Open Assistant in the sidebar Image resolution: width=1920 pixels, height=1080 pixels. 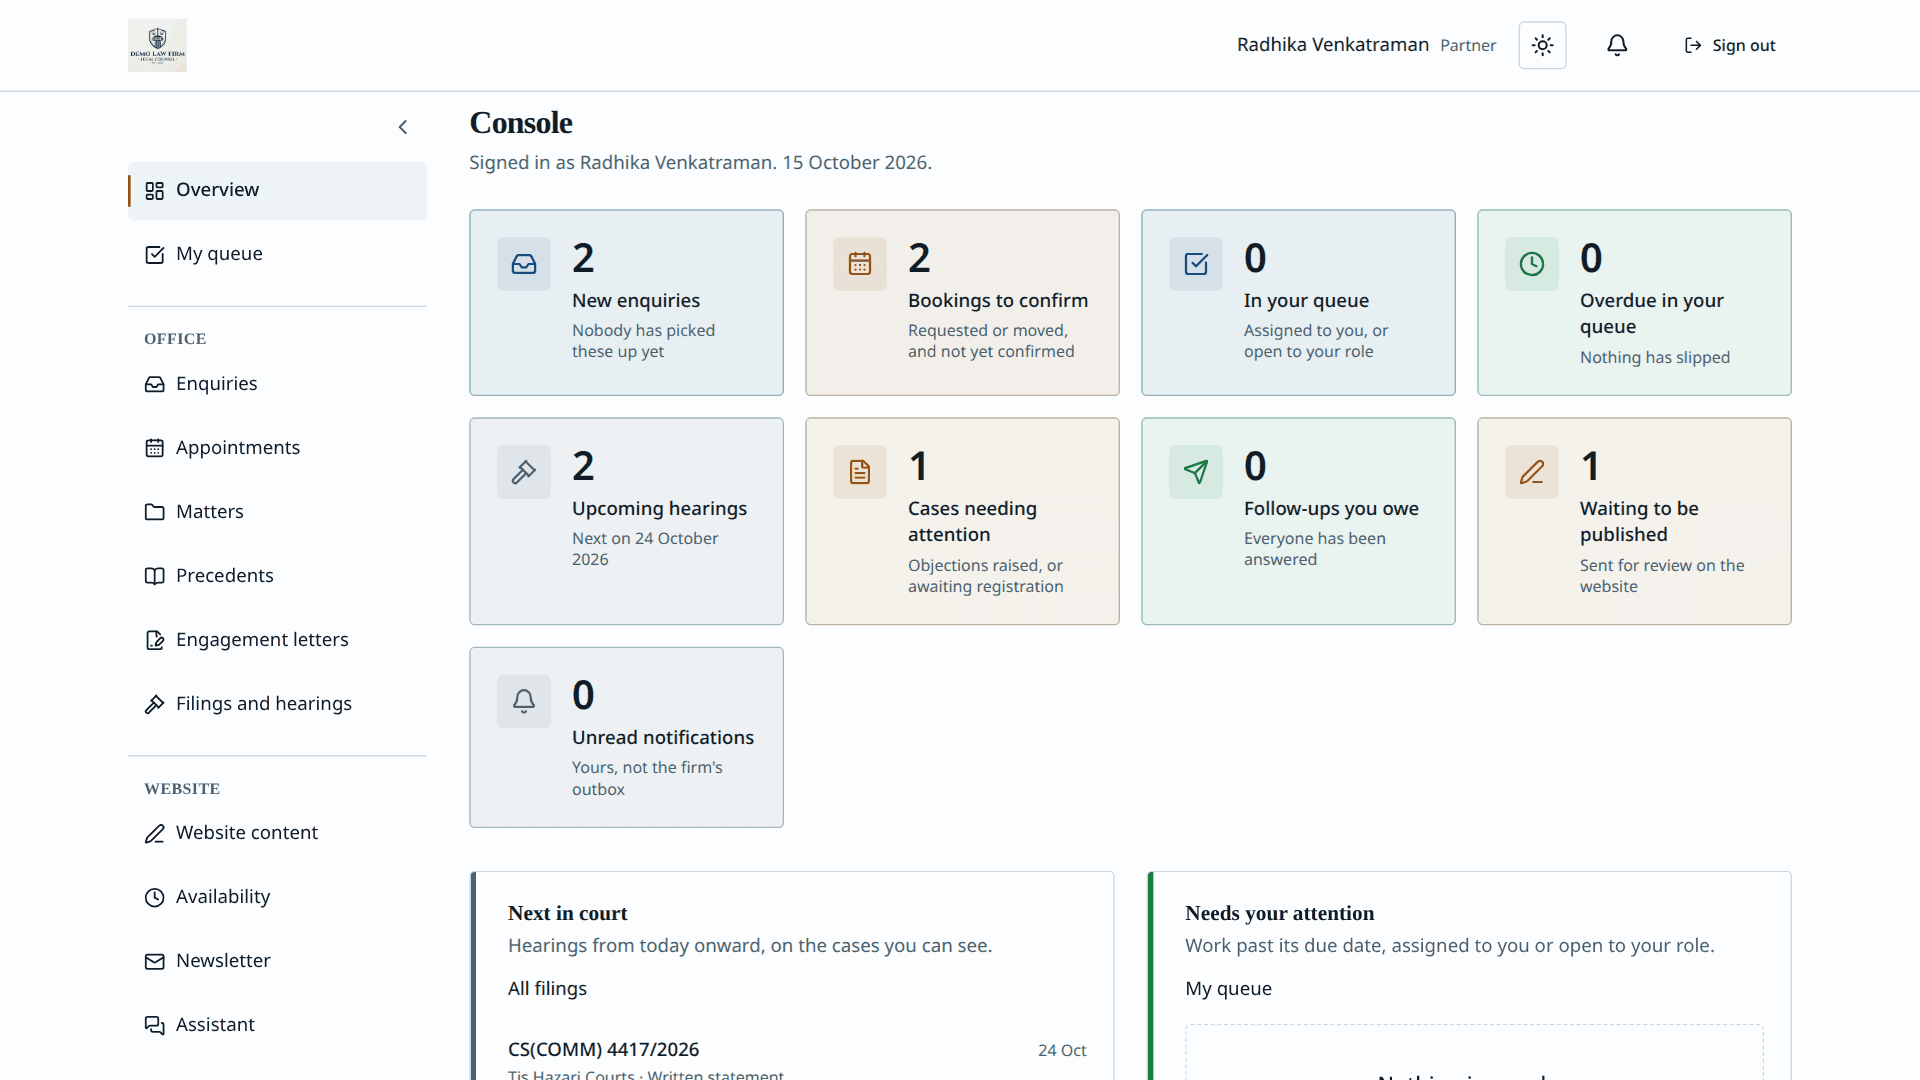[277, 1025]
